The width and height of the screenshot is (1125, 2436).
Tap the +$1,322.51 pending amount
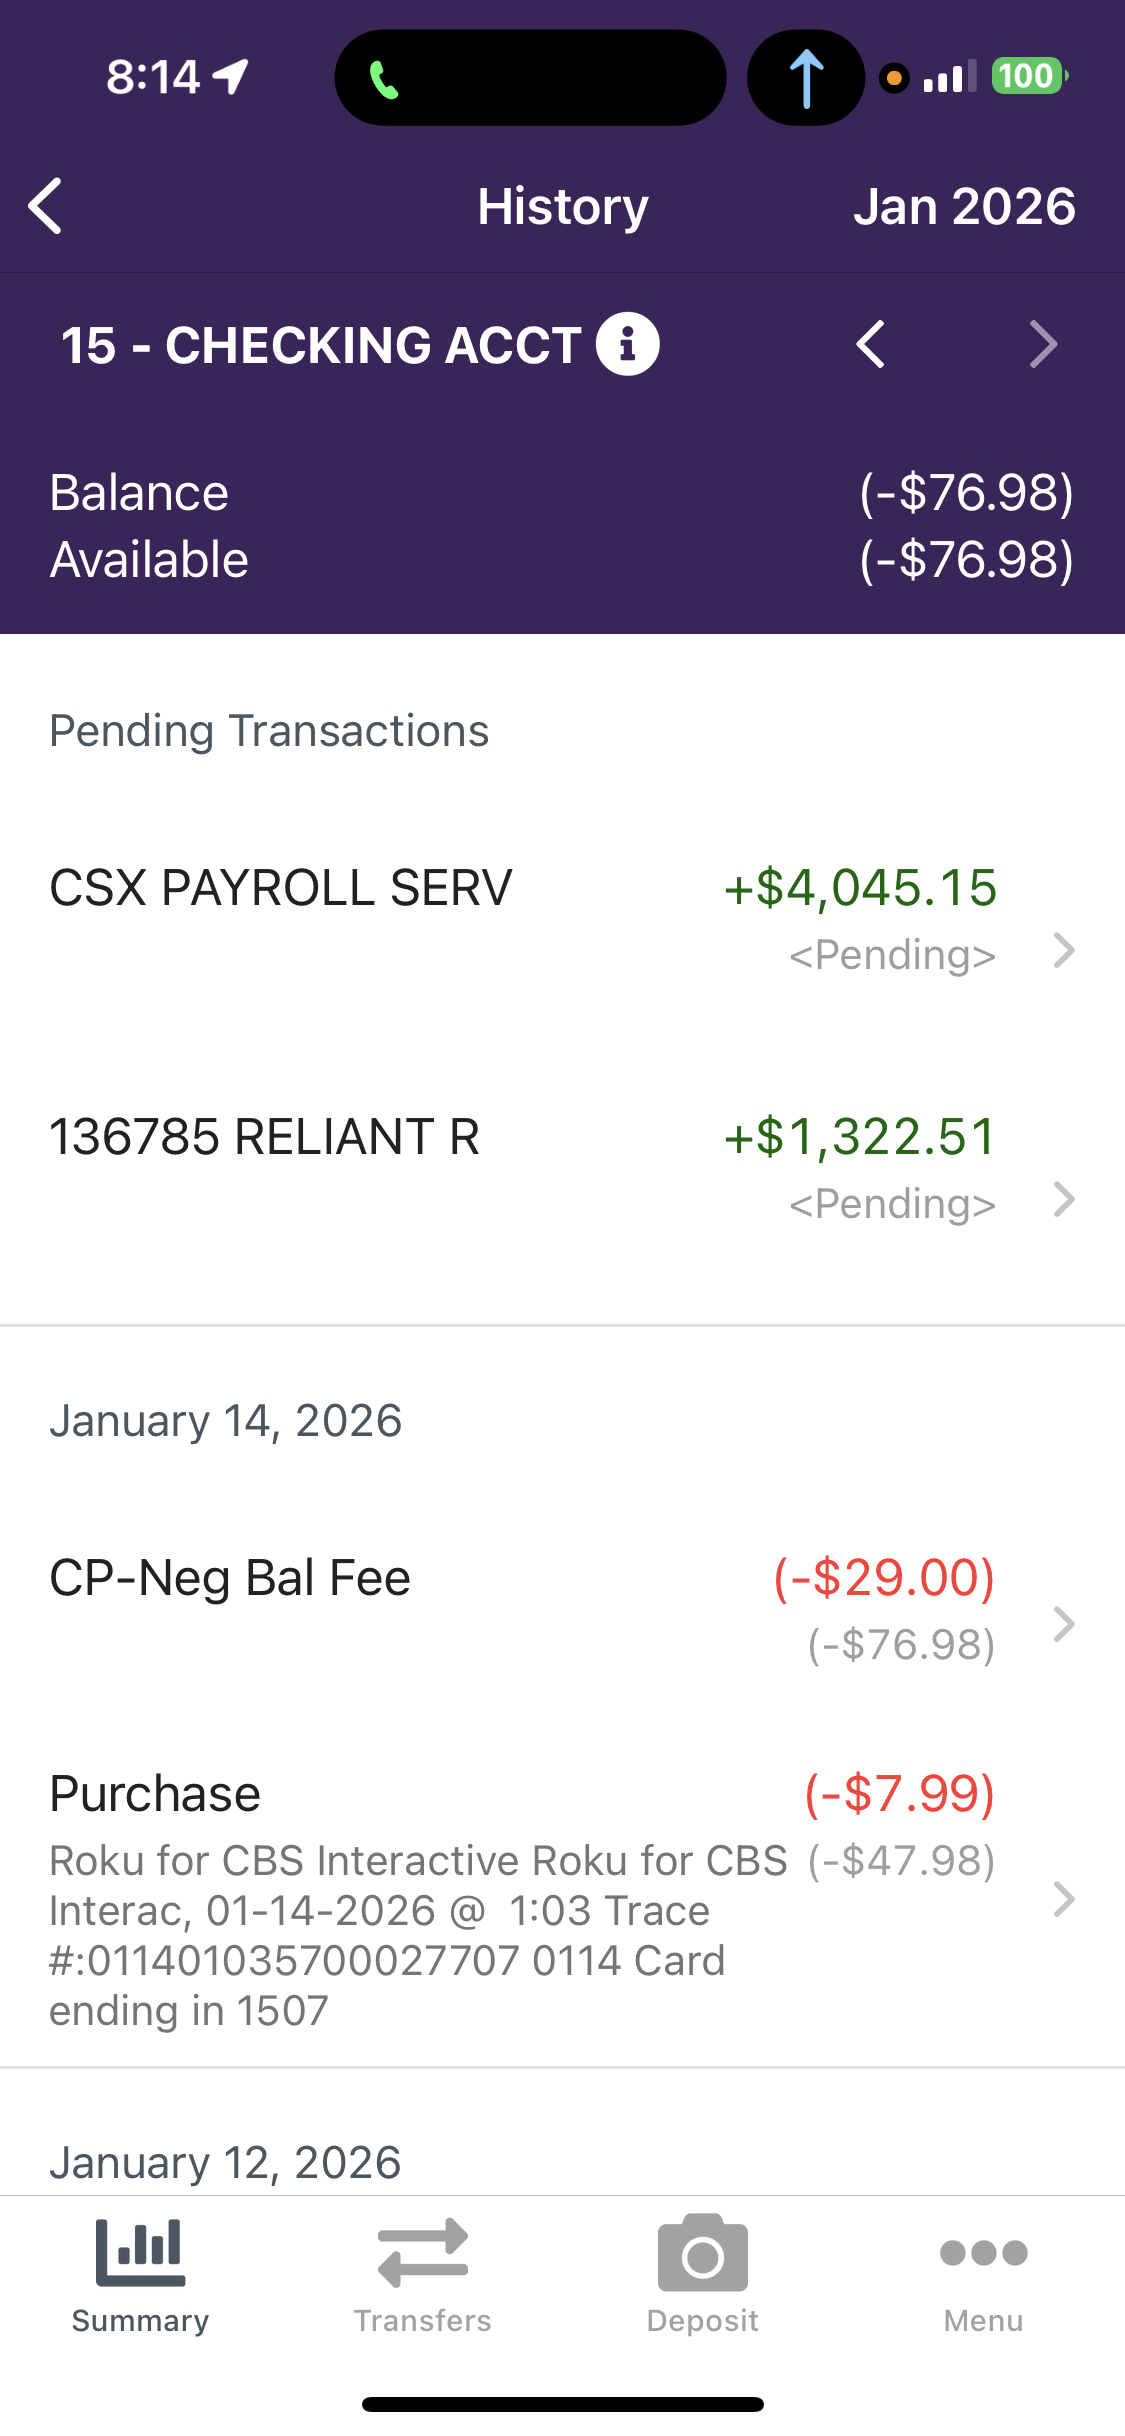[x=860, y=1137]
